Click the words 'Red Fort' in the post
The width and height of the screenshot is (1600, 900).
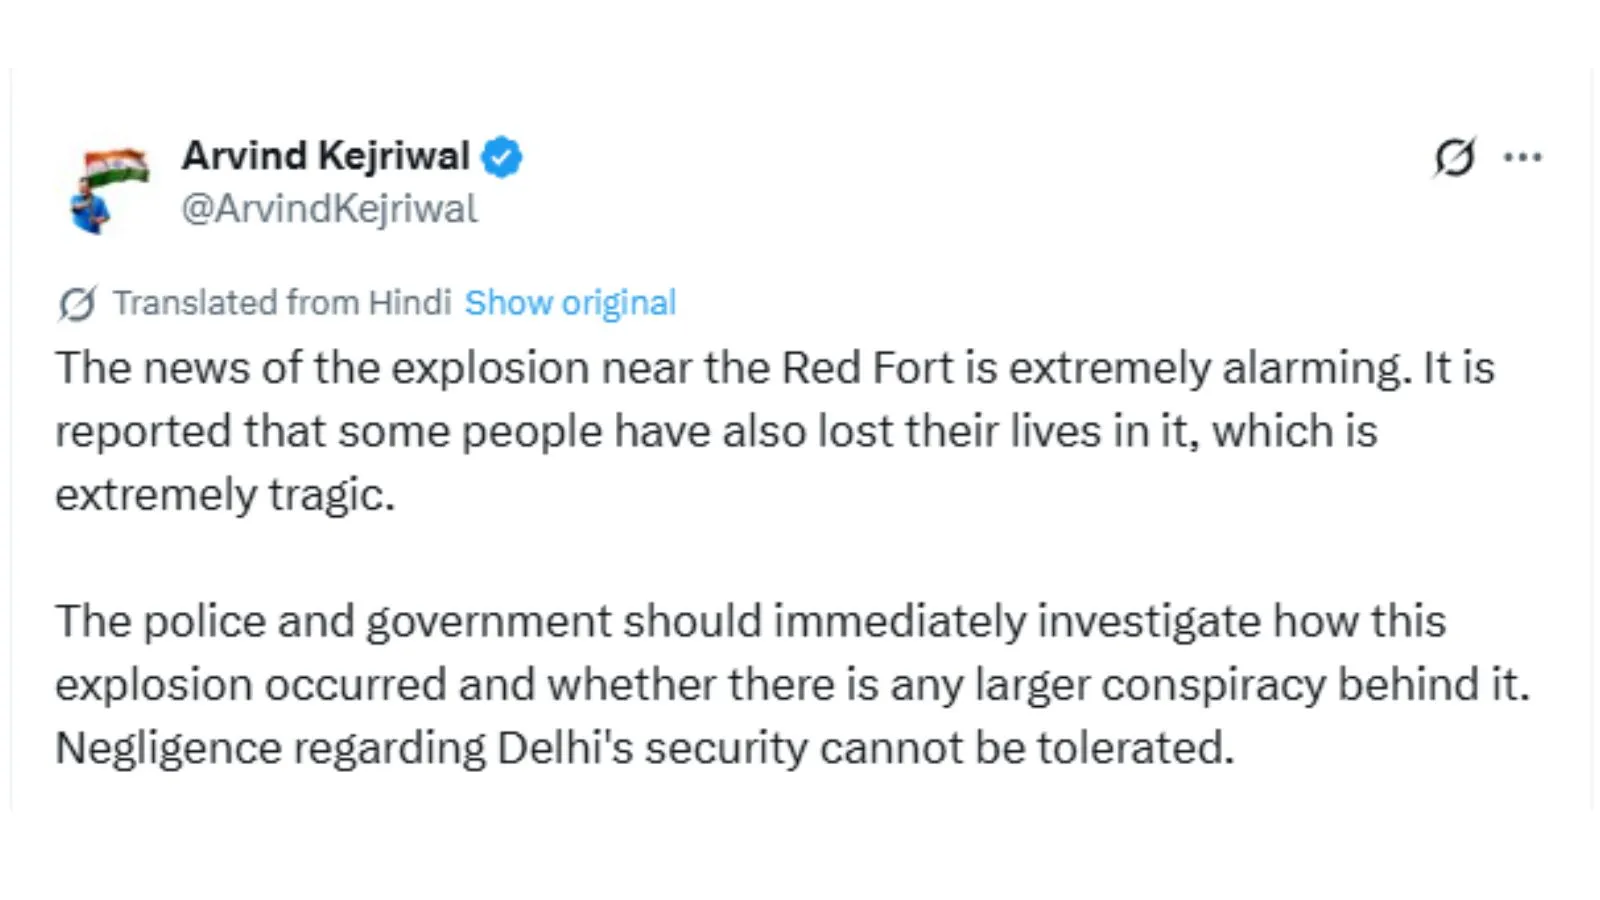867,368
